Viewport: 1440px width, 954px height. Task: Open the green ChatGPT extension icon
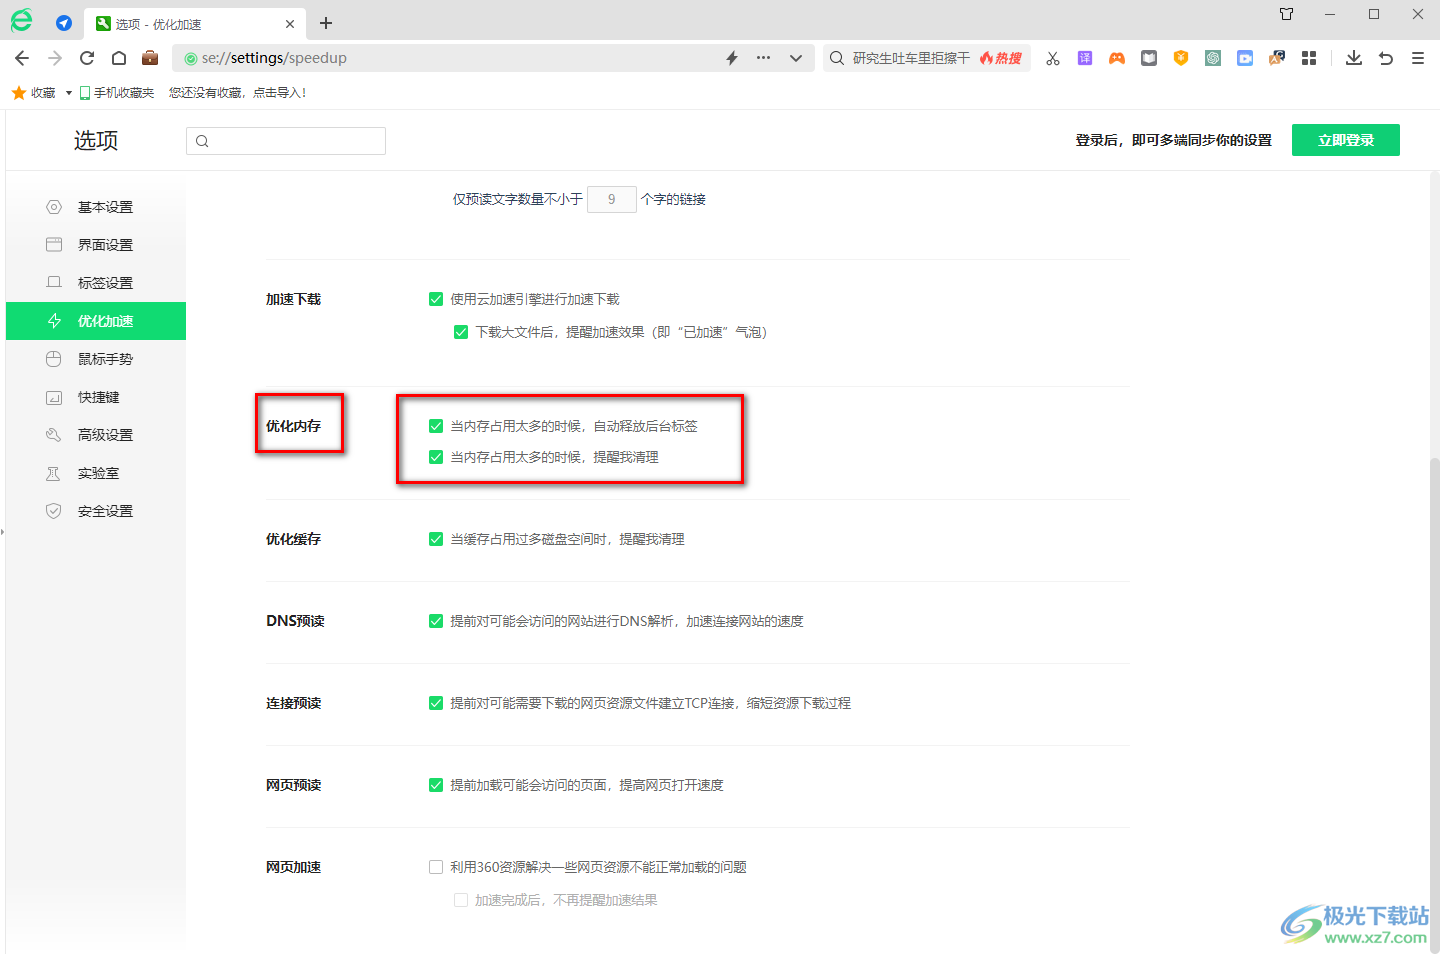(x=1213, y=58)
